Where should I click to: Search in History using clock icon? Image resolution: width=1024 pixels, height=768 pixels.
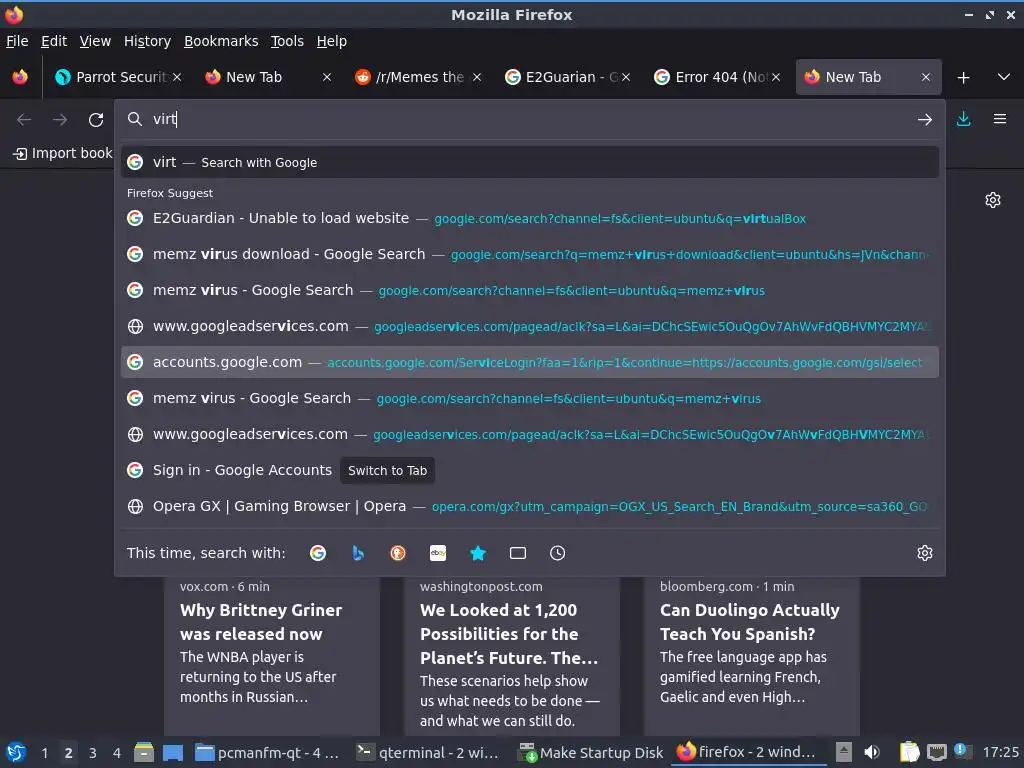[558, 553]
